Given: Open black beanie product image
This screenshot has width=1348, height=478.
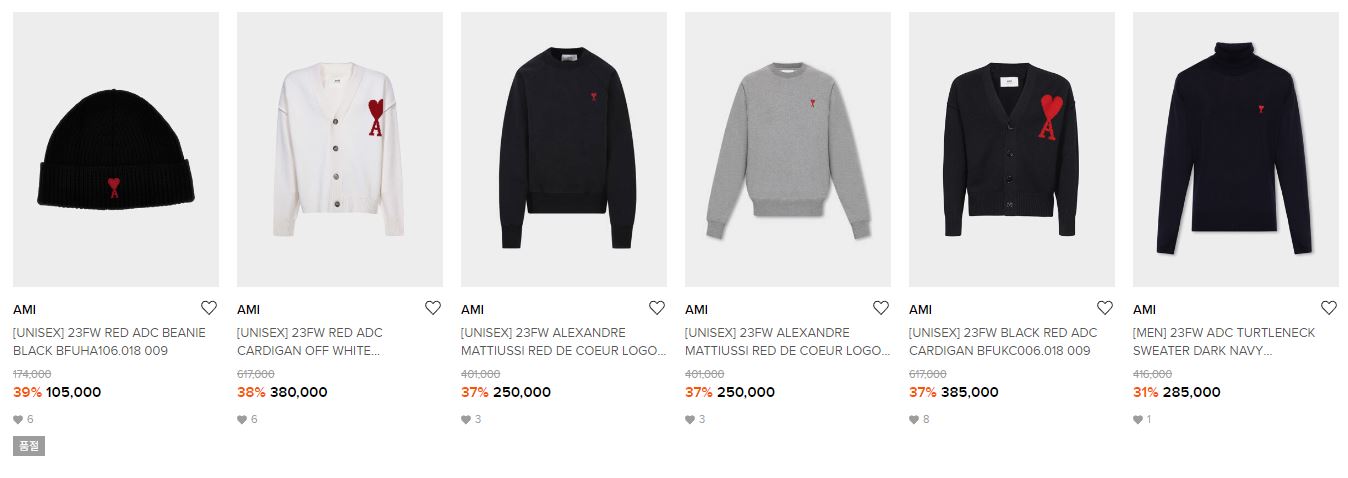Looking at the screenshot, I should click(x=116, y=149).
